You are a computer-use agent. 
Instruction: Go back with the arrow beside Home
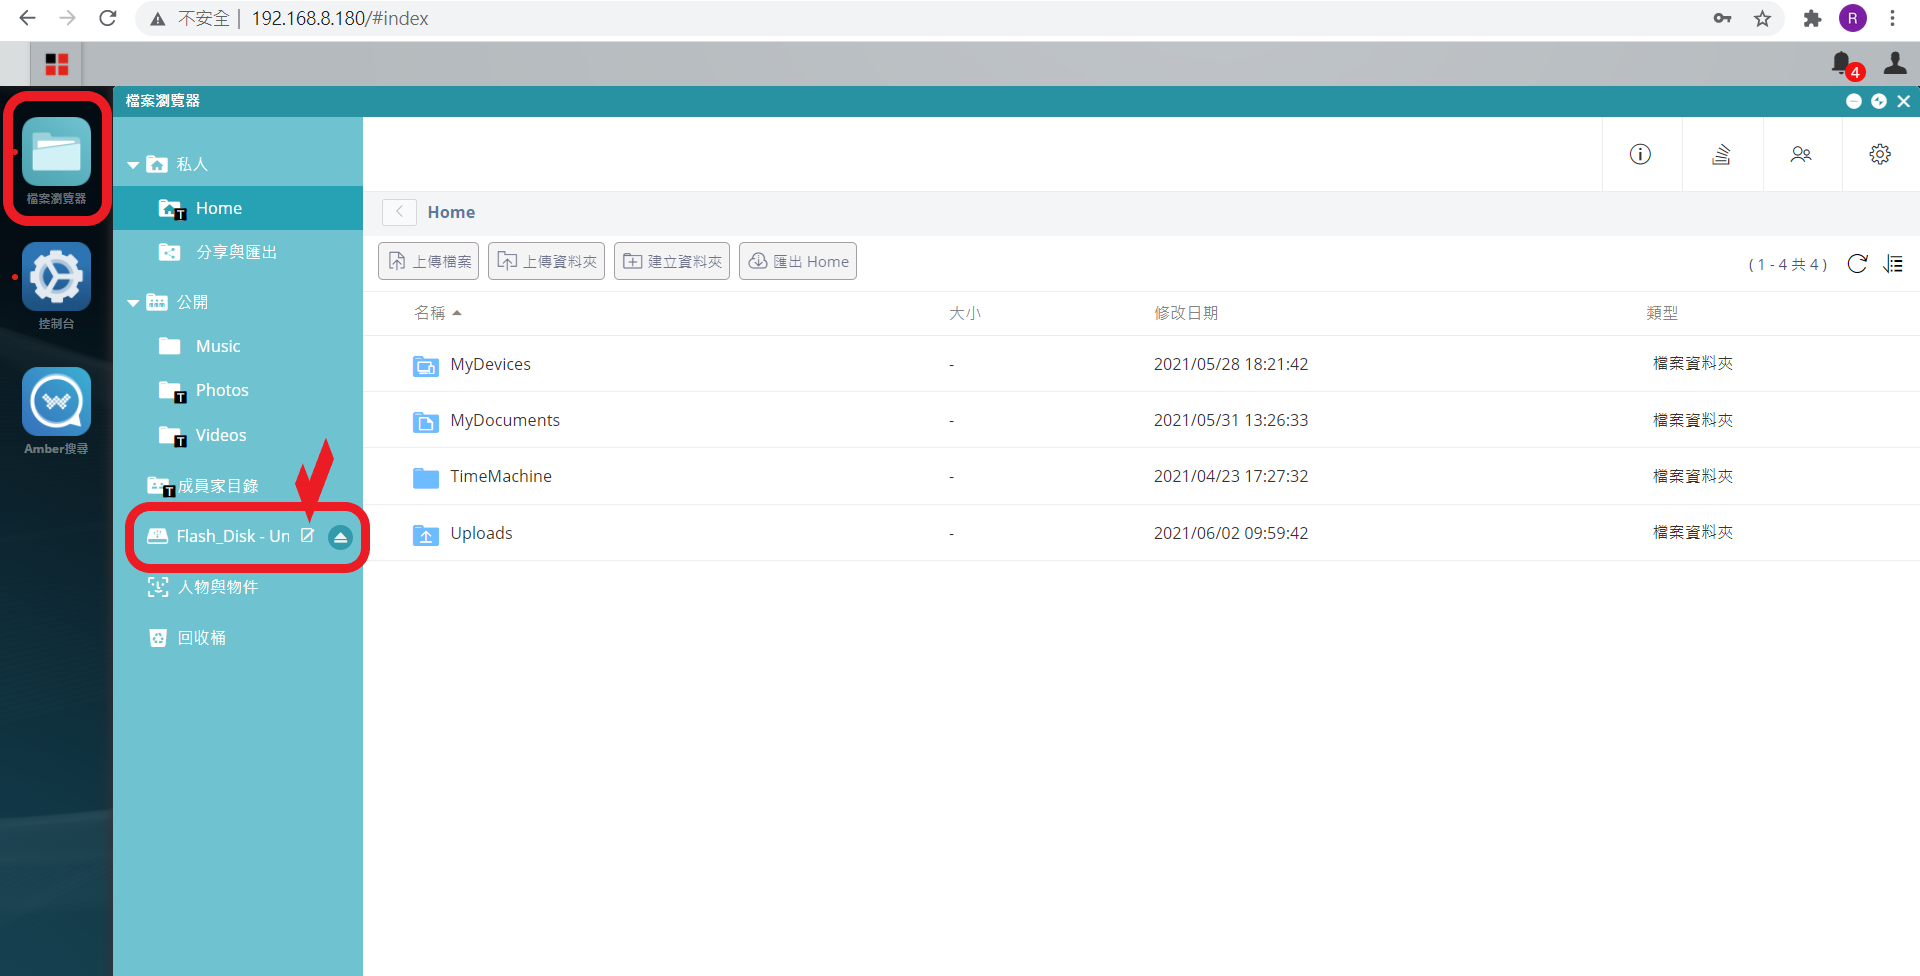pos(399,212)
